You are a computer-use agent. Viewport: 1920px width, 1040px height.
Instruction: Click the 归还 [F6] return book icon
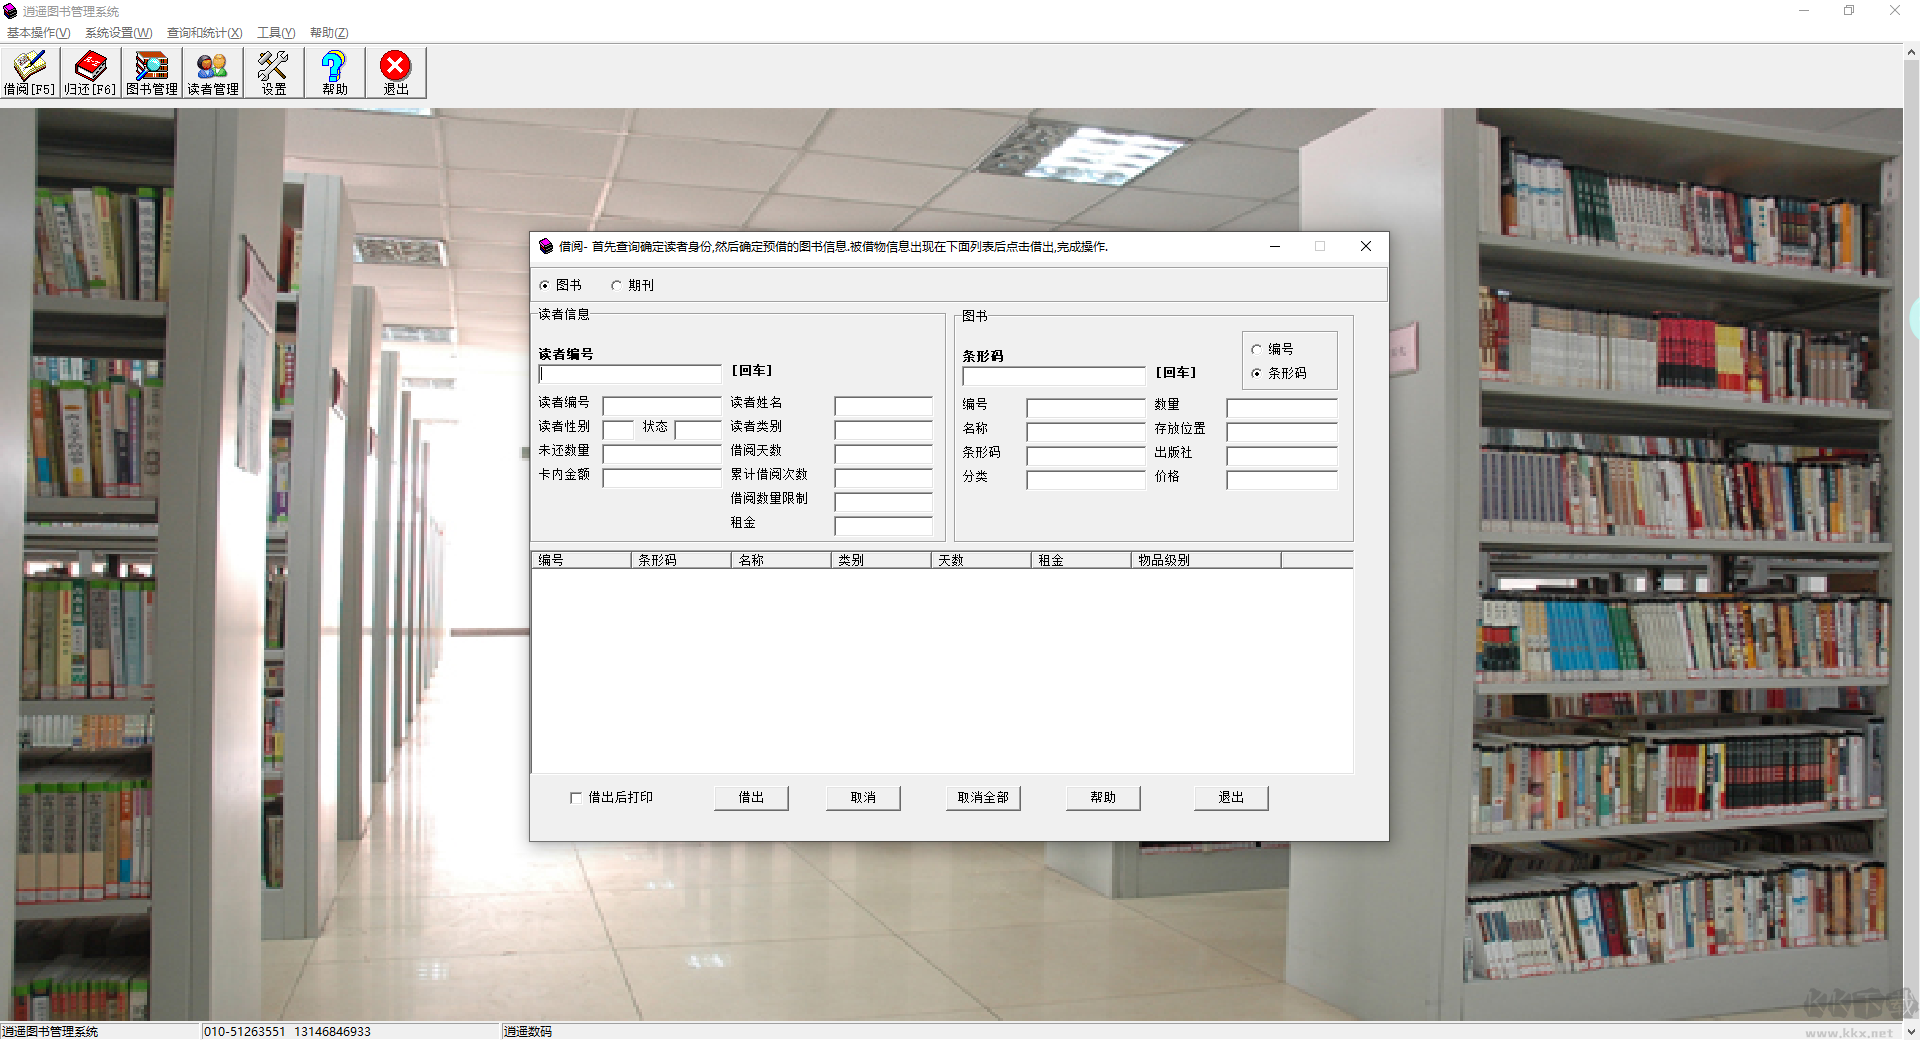pos(91,73)
